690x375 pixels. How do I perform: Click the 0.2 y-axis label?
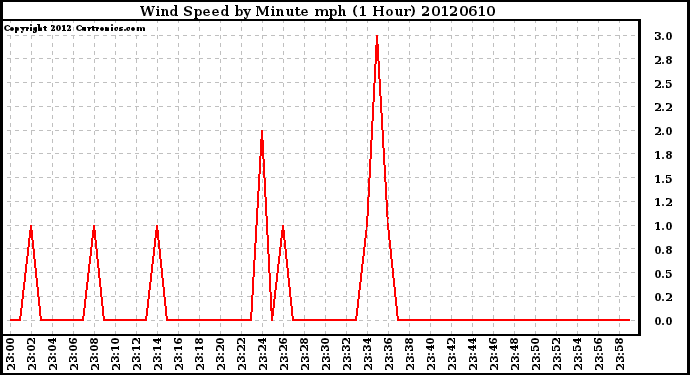(663, 298)
